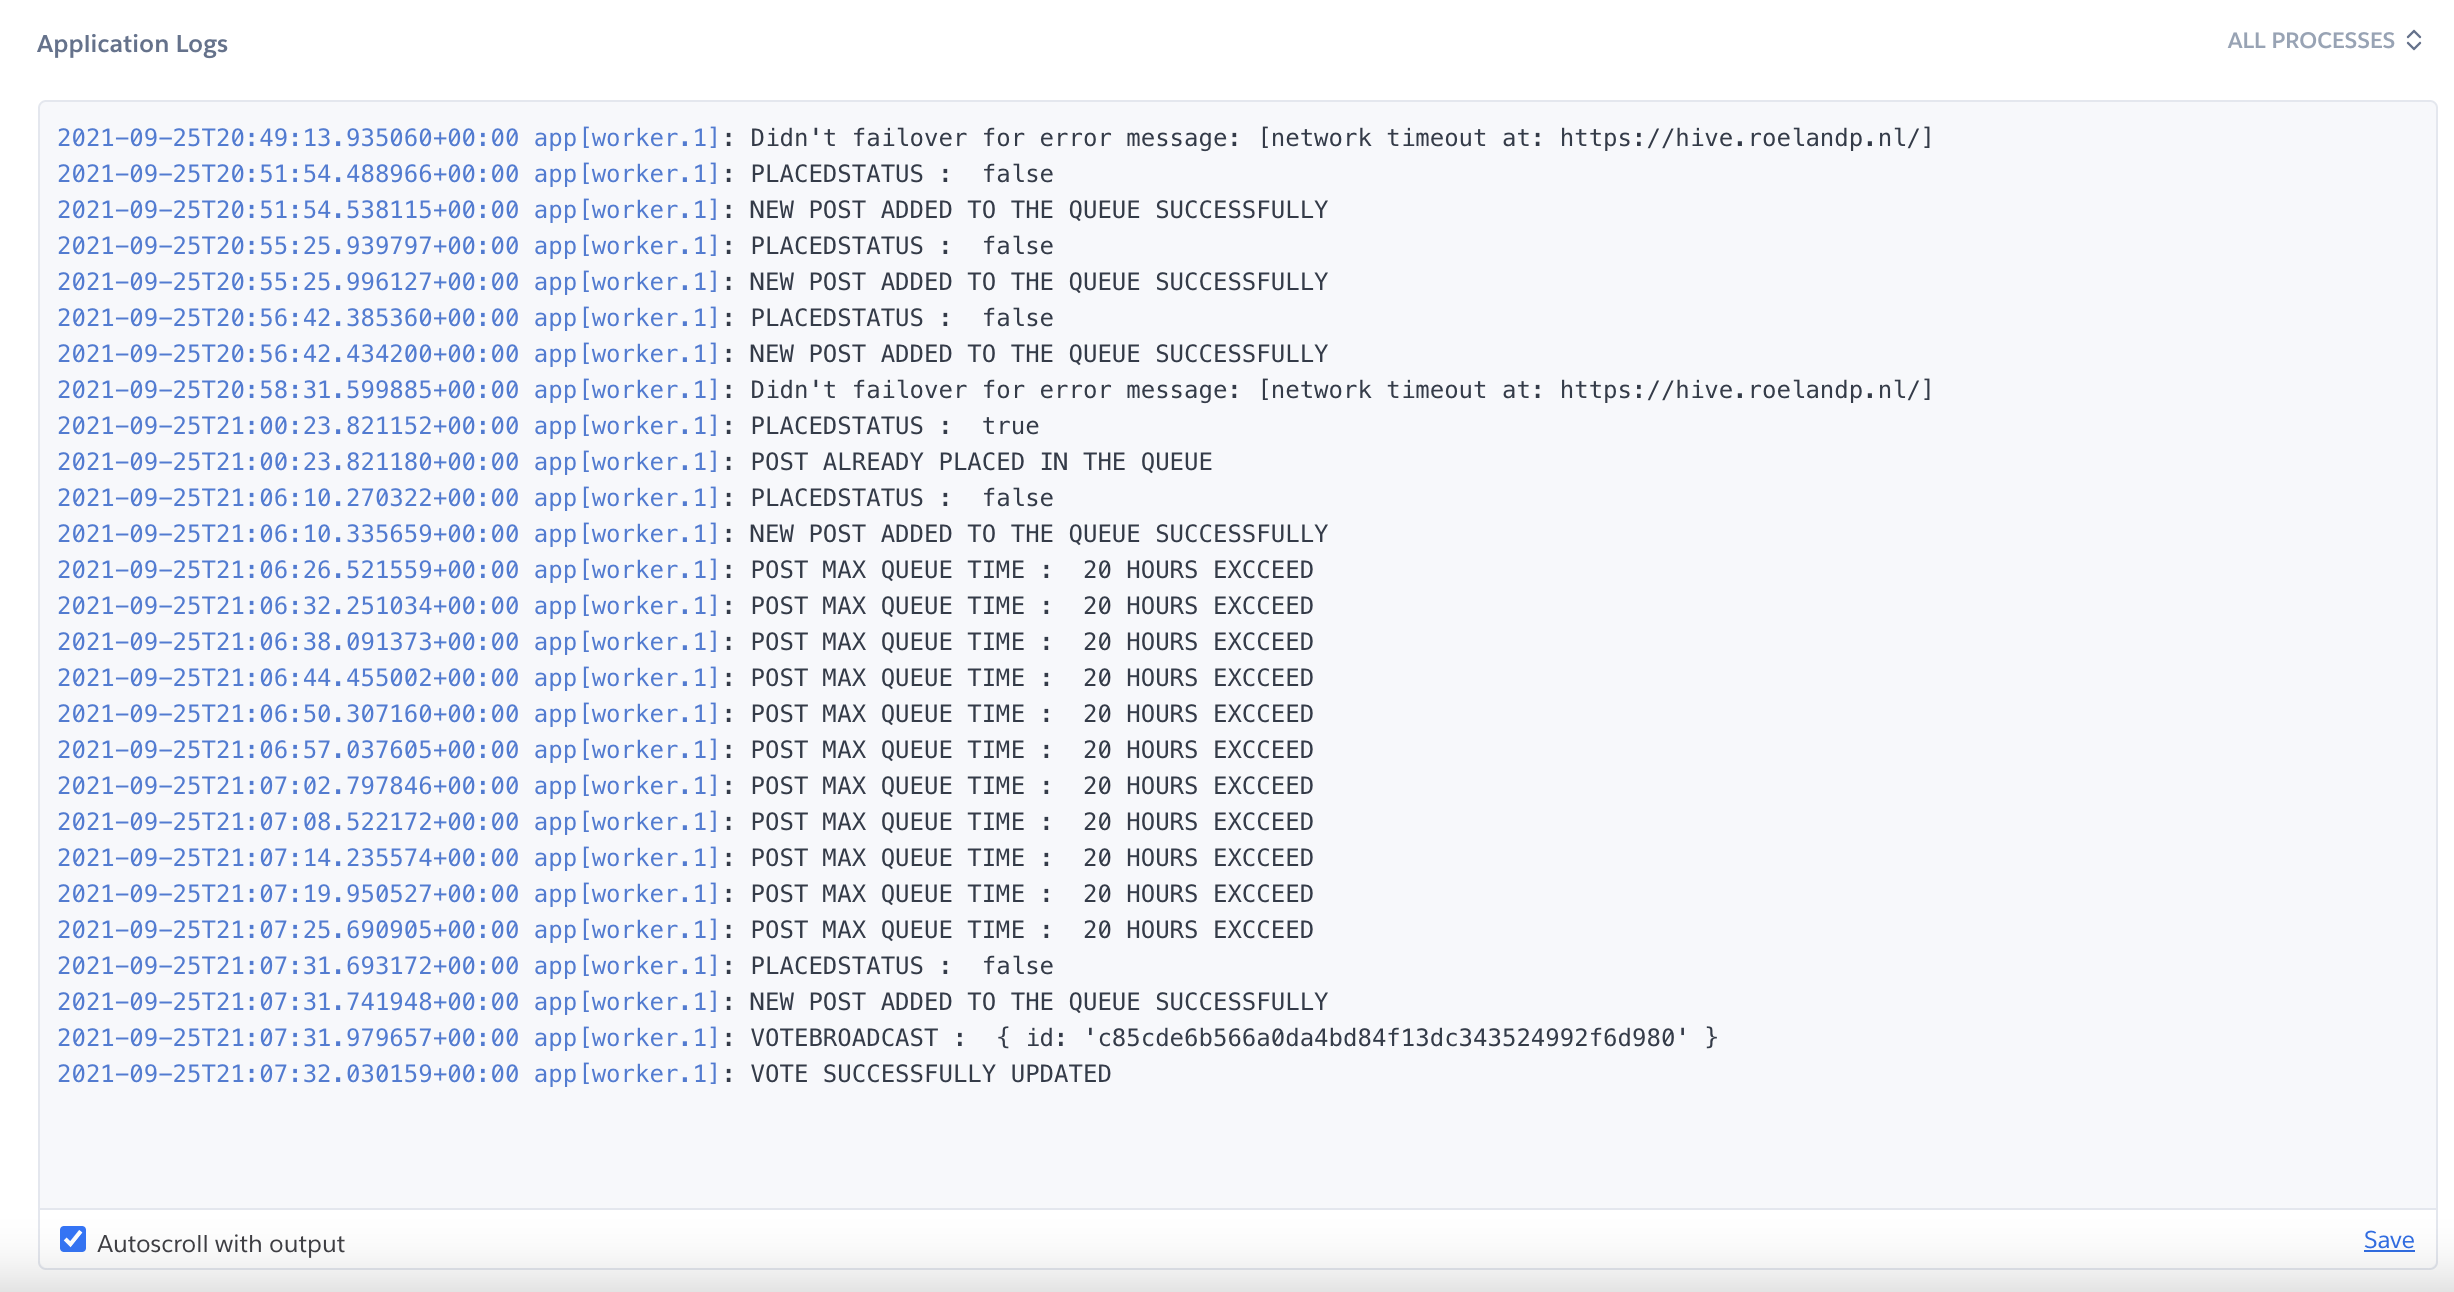
Task: Click the VOTEBROADCAST id hash line
Action: [887, 1038]
